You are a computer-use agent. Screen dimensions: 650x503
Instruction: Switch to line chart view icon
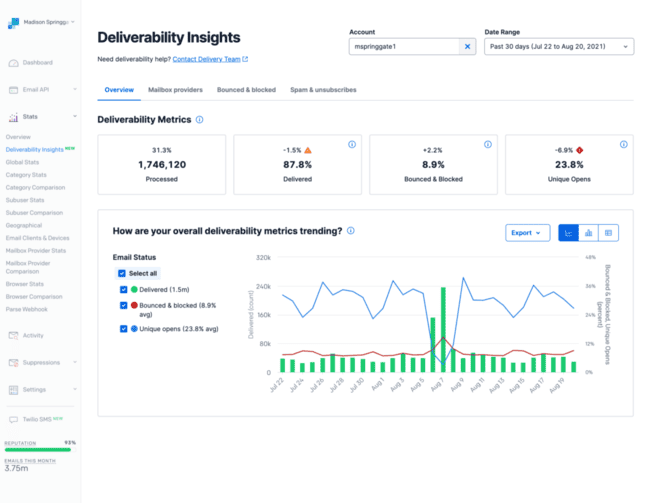click(x=568, y=233)
